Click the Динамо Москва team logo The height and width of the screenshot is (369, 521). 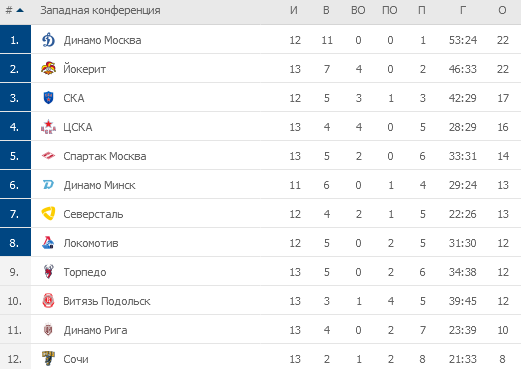click(48, 40)
